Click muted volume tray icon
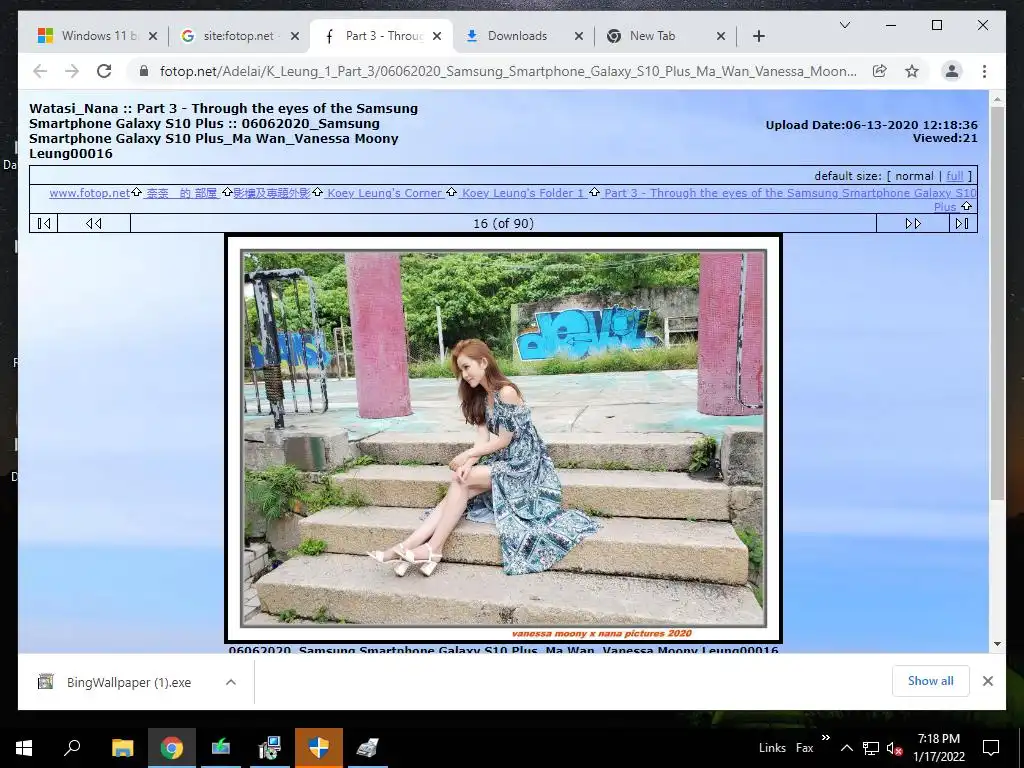The width and height of the screenshot is (1024, 768). [895, 748]
